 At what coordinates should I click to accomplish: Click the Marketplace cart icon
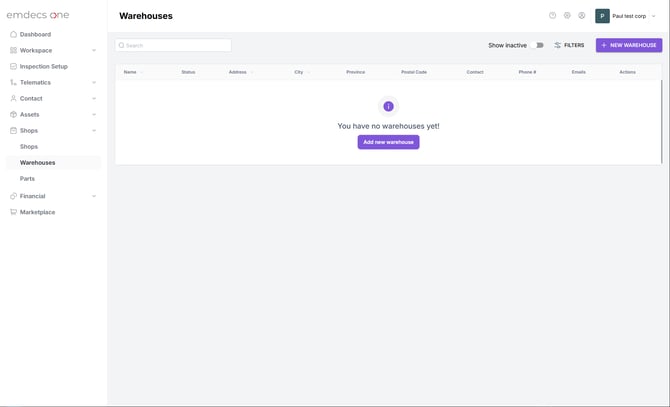click(x=13, y=212)
